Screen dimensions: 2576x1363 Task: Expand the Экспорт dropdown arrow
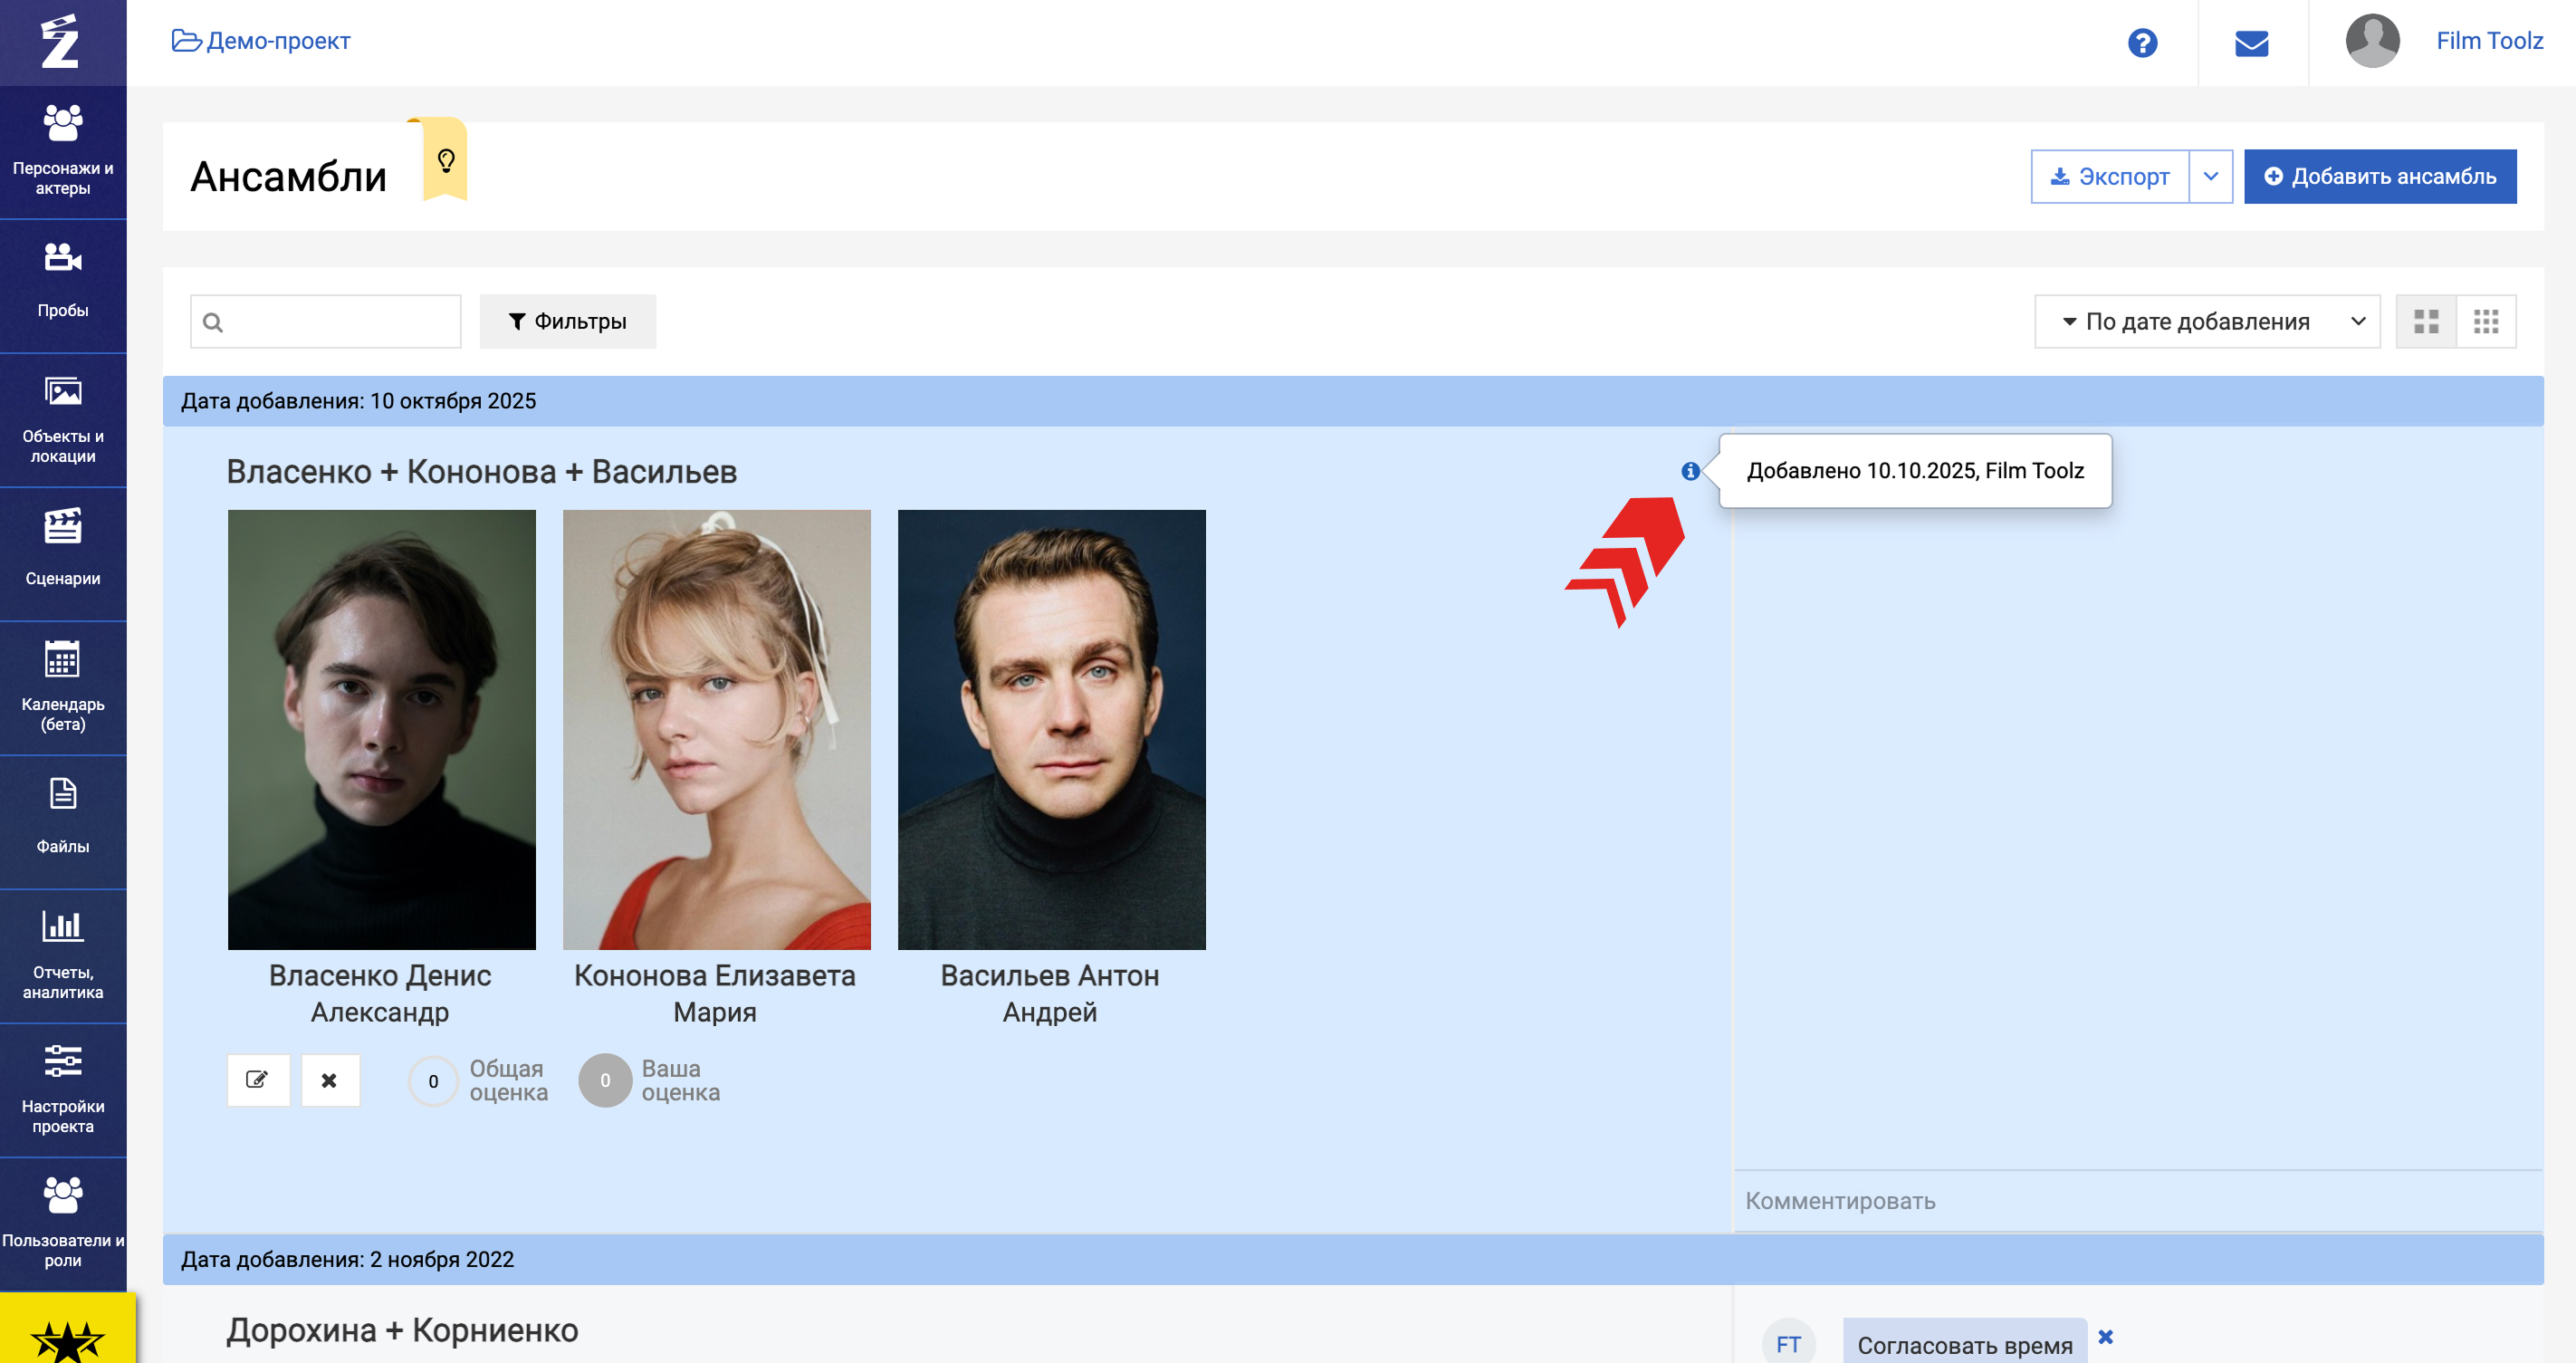click(x=2211, y=176)
